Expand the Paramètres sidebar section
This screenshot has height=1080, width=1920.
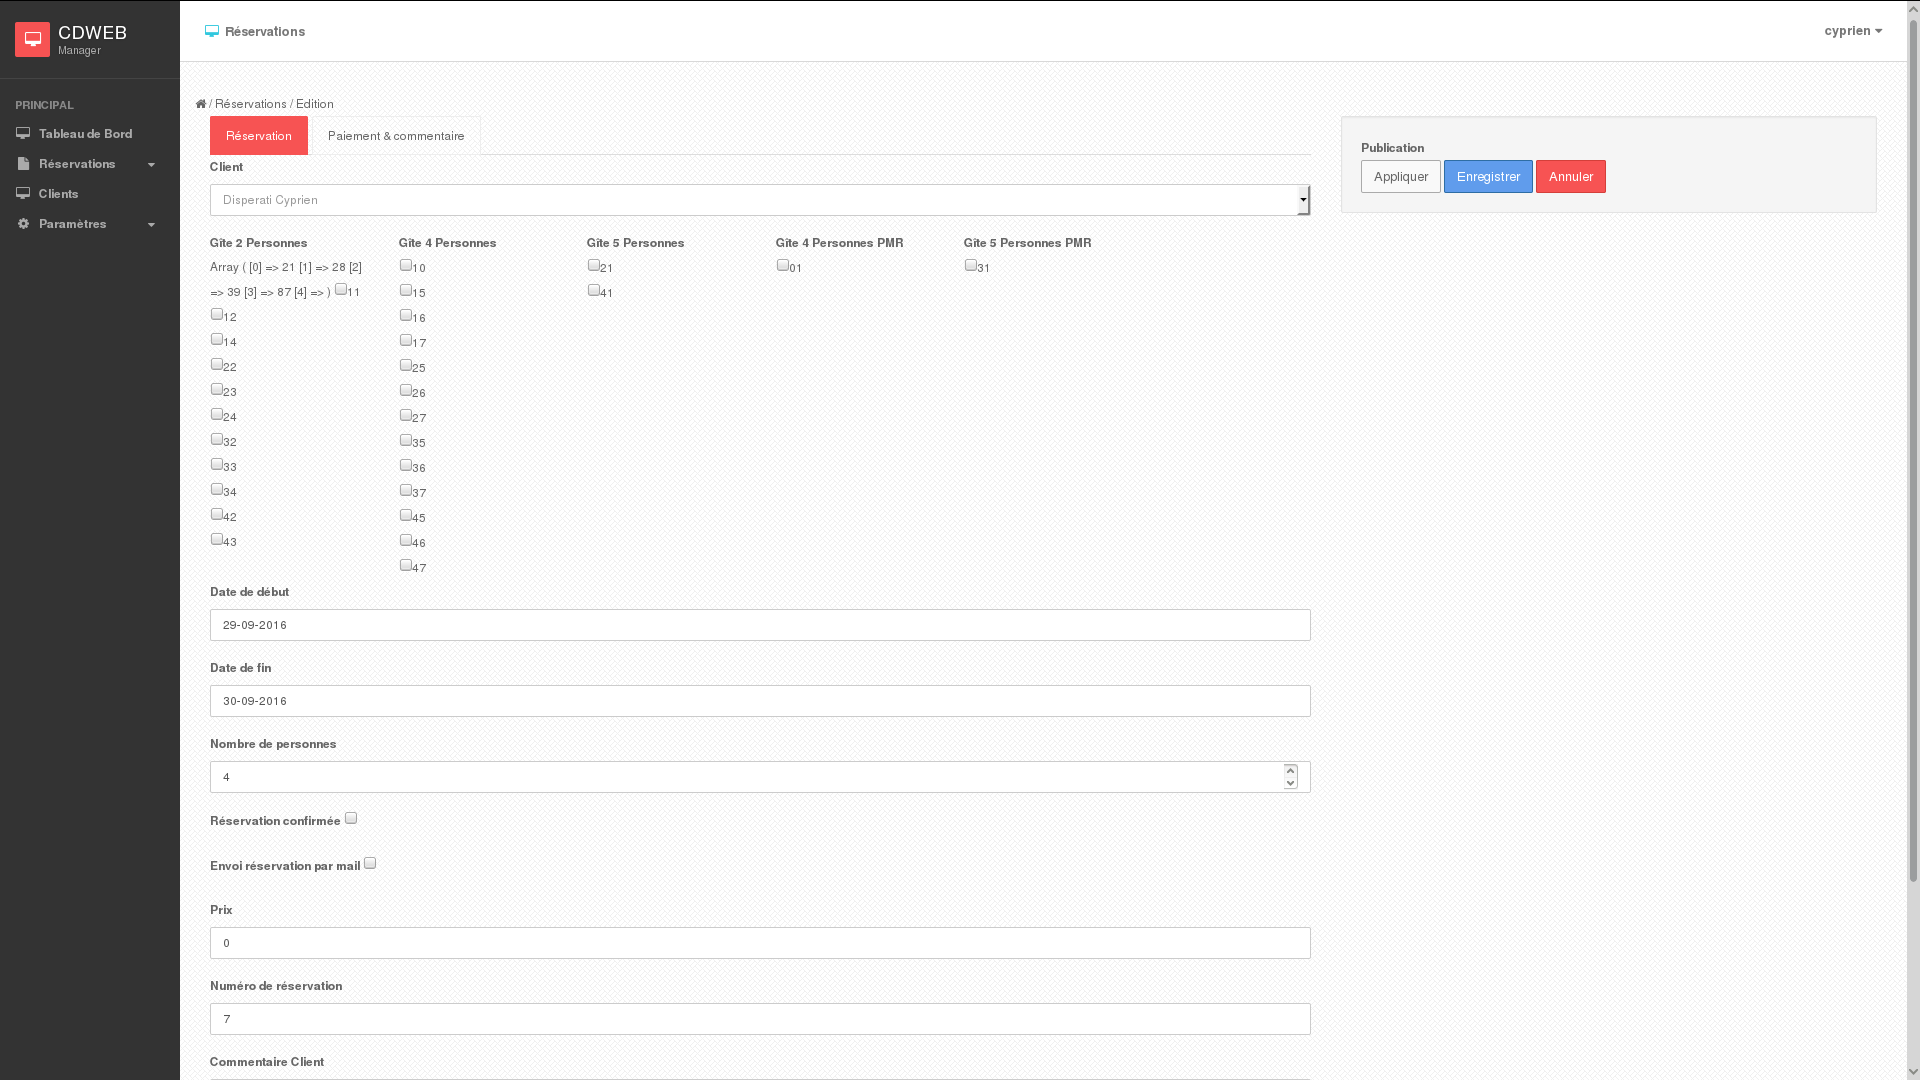pyautogui.click(x=151, y=224)
